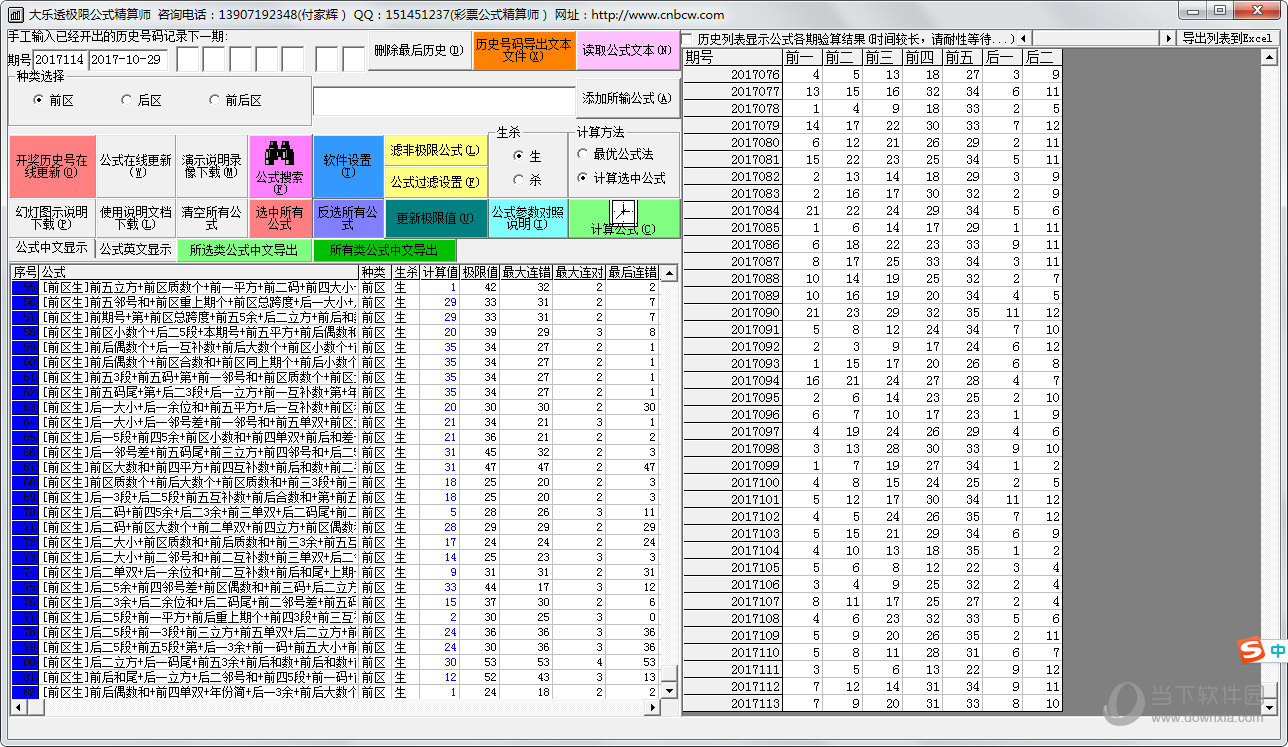
Task: Select formula row starting 后二立方+后一码尾
Action: coord(335,663)
